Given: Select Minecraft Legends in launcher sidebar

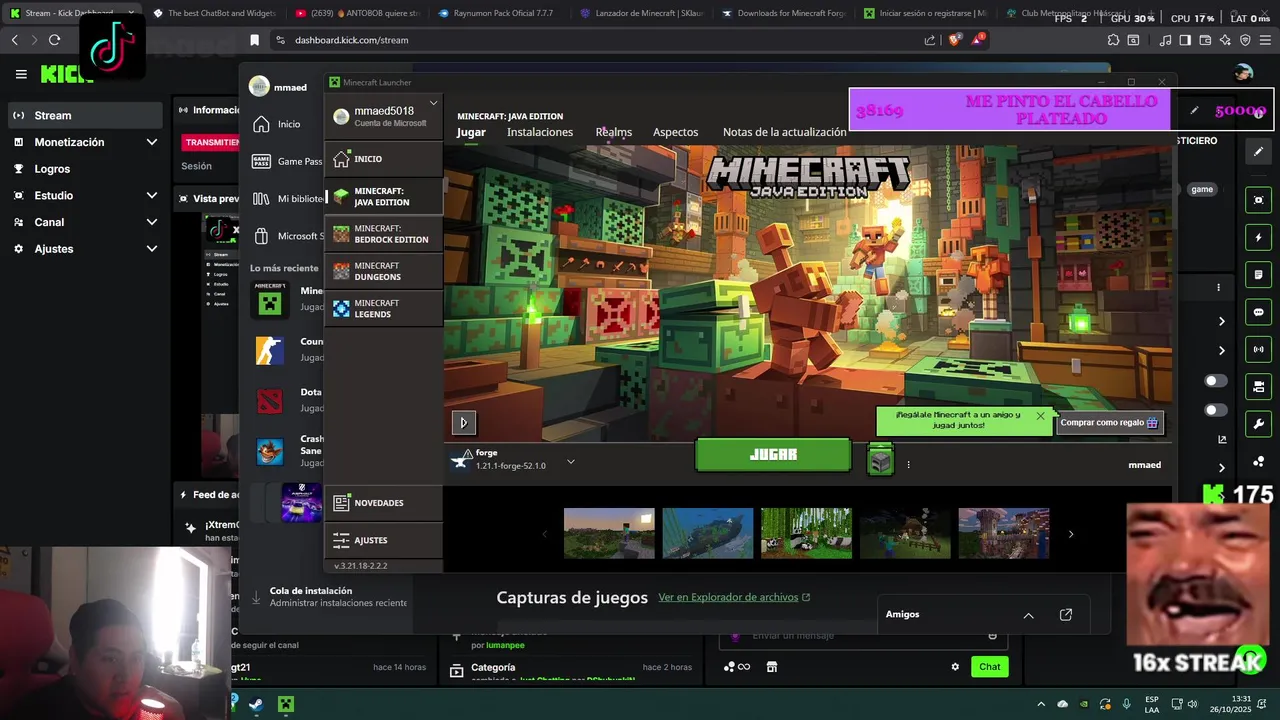Looking at the screenshot, I should 384,308.
